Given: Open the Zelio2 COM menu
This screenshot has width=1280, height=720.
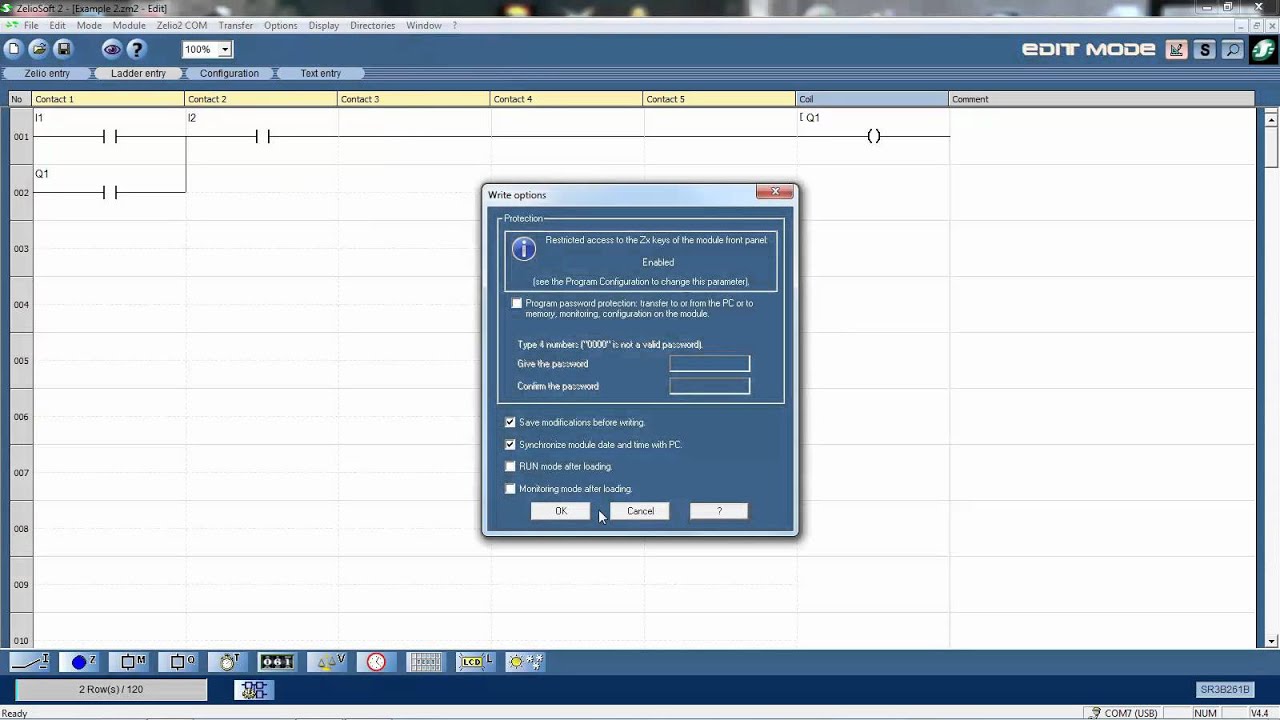Looking at the screenshot, I should click(182, 25).
